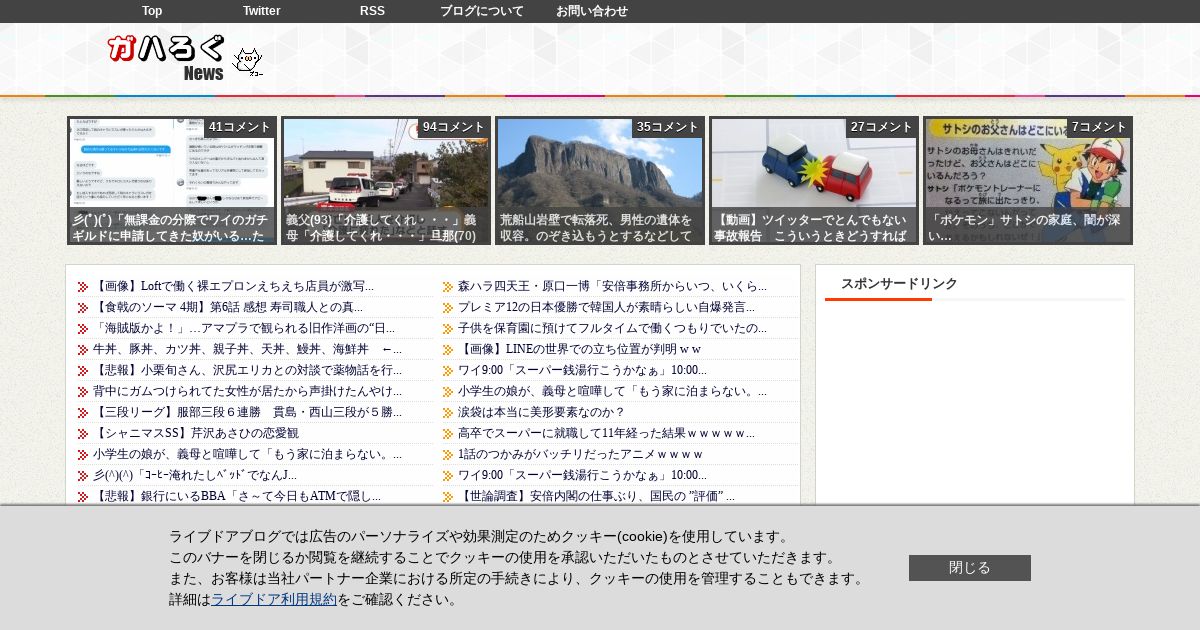This screenshot has height=630, width=1200.
Task: Open 【シャニマスSS】芹沢あさひの恋愛観 link
Action: pos(196,433)
